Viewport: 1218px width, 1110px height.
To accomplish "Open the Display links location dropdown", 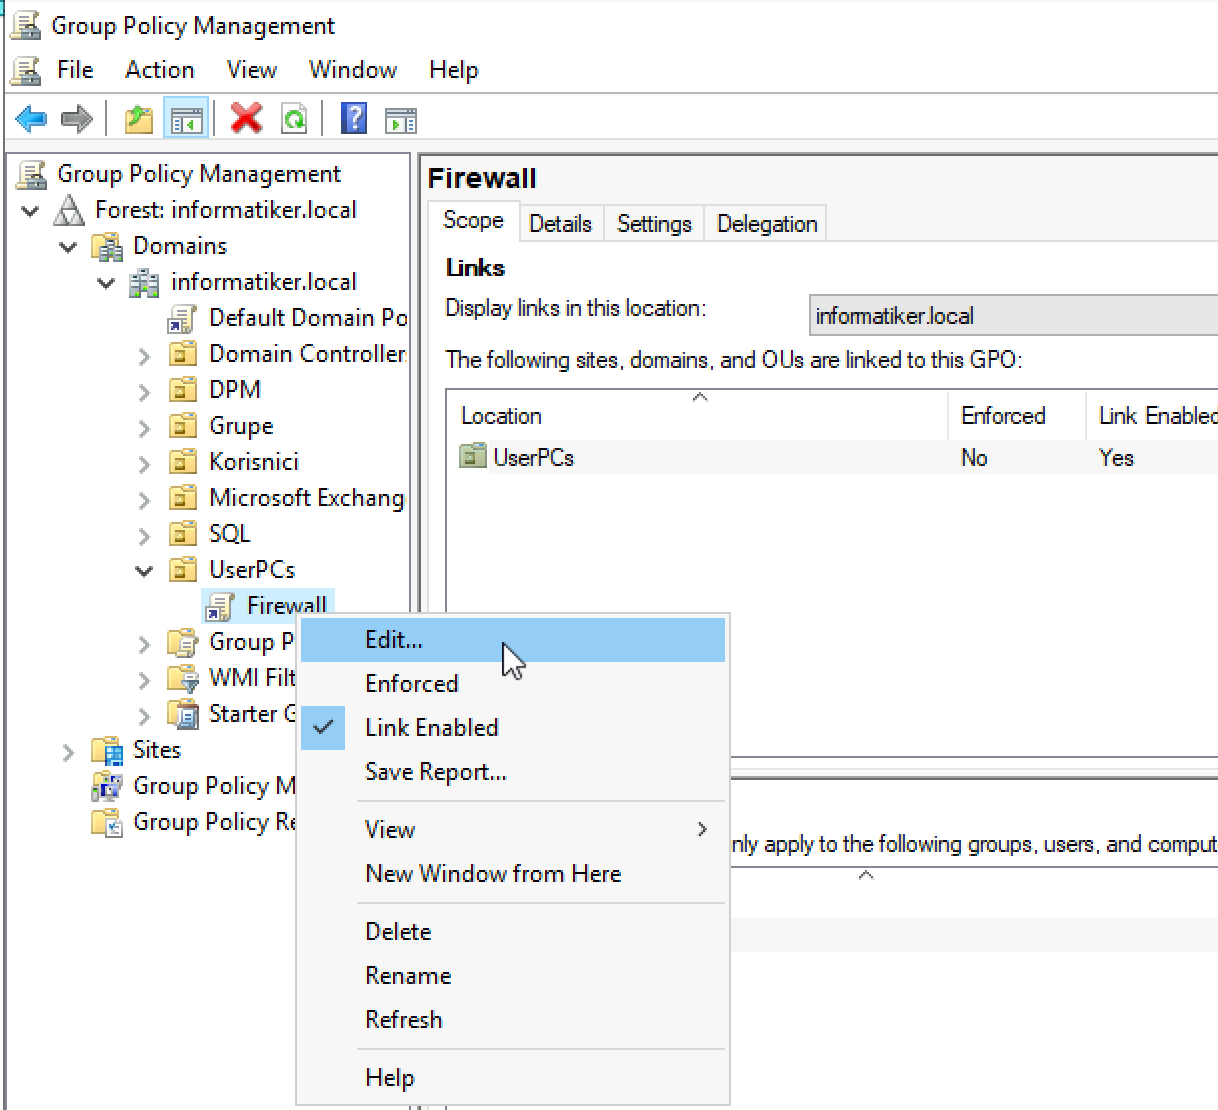I will (1013, 316).
